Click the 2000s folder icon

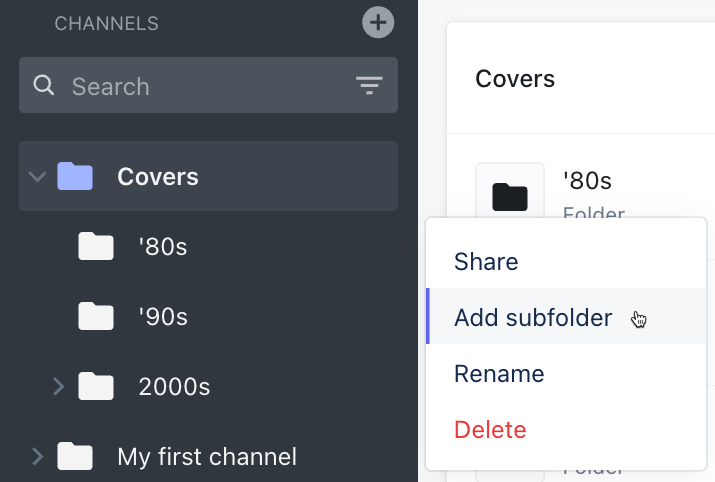click(96, 386)
